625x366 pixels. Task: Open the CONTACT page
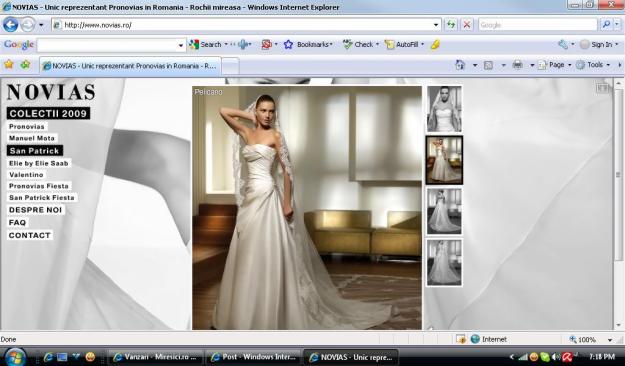click(x=29, y=236)
